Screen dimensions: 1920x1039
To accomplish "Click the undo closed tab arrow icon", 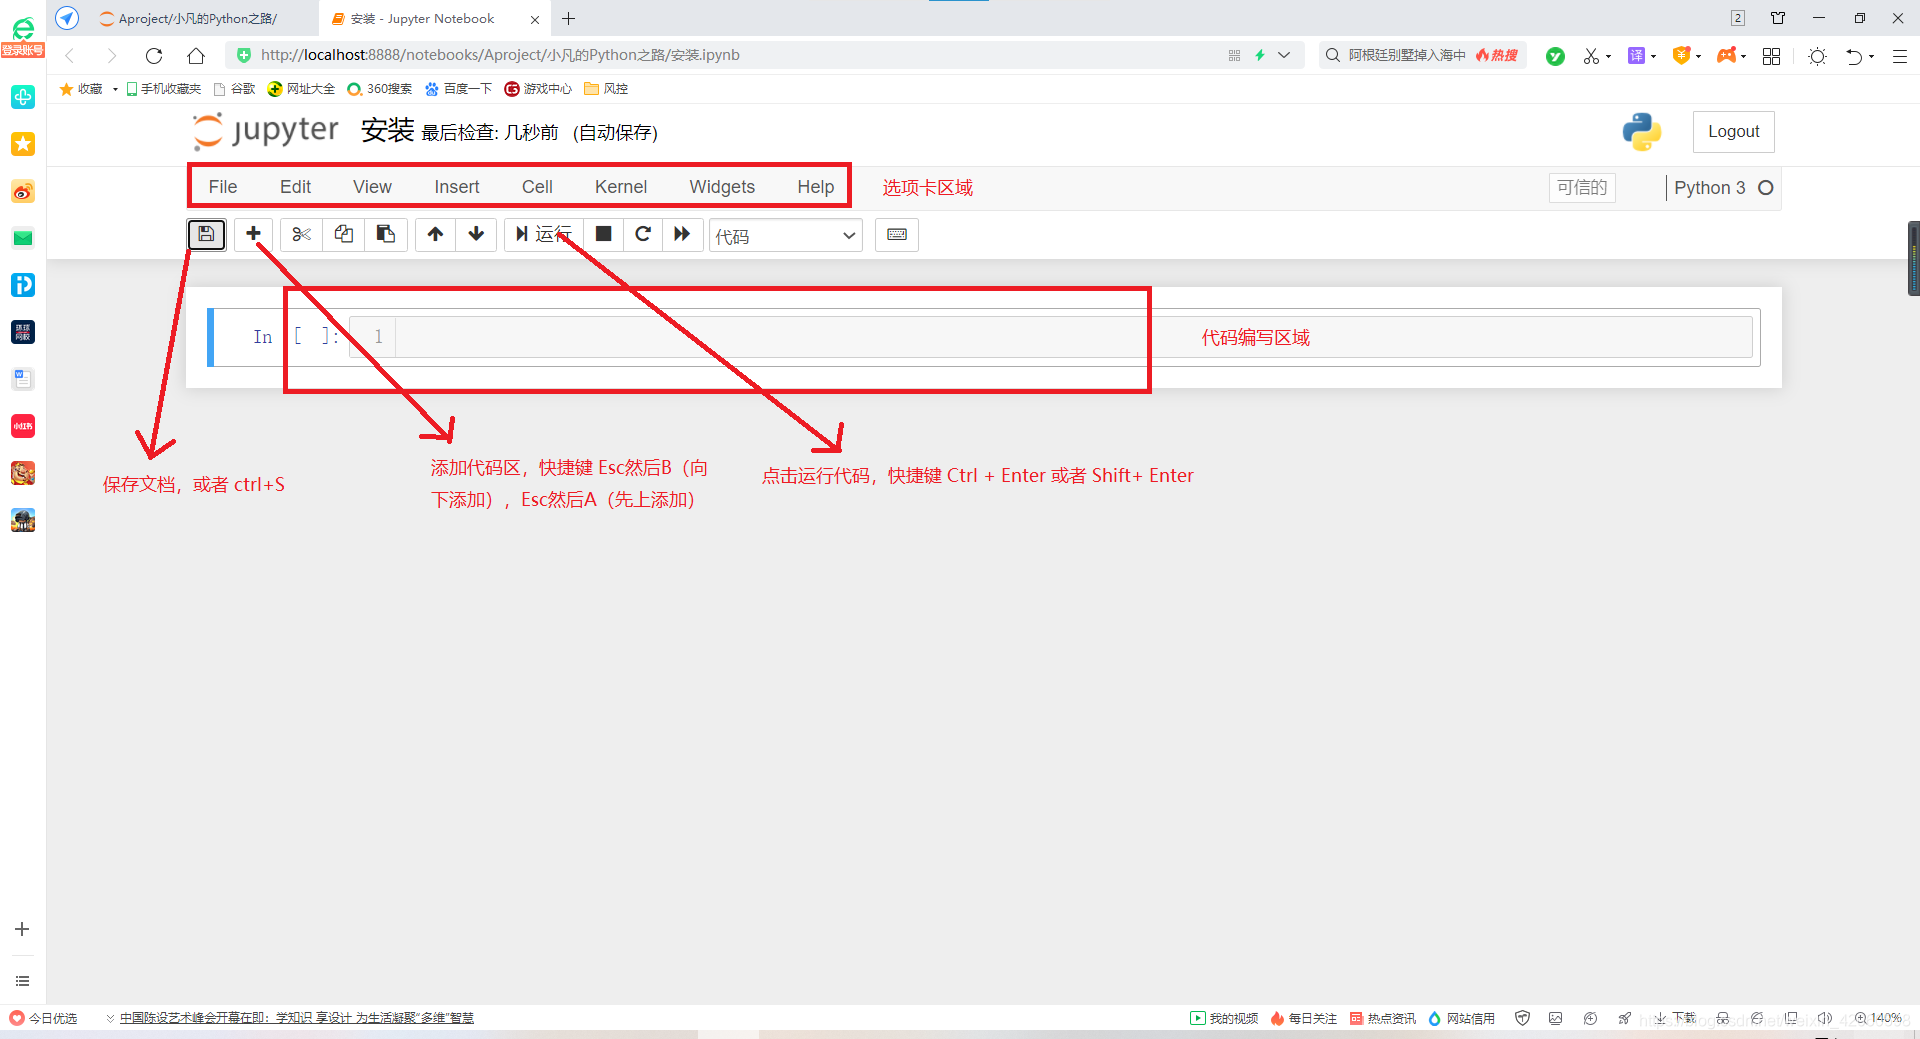I will click(x=1854, y=56).
